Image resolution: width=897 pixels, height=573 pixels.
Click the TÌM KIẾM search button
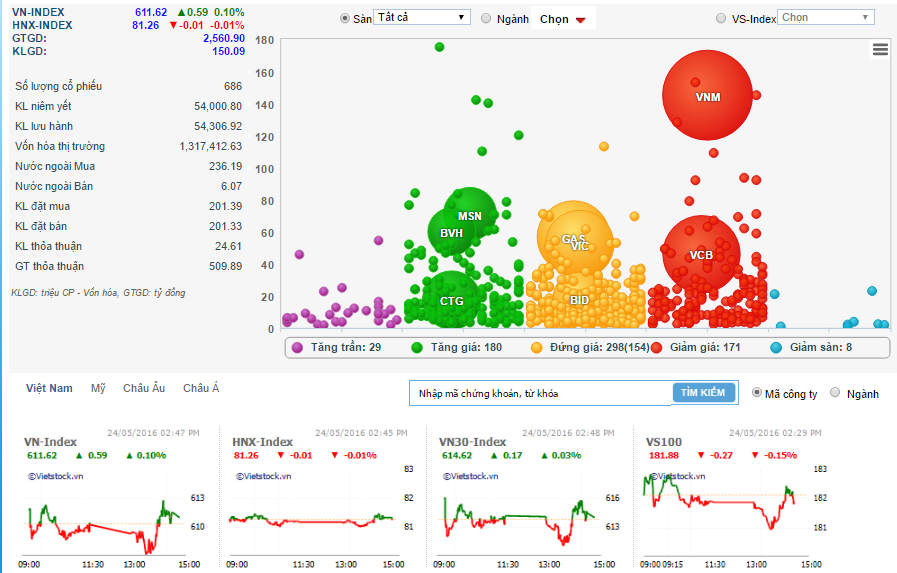point(703,392)
